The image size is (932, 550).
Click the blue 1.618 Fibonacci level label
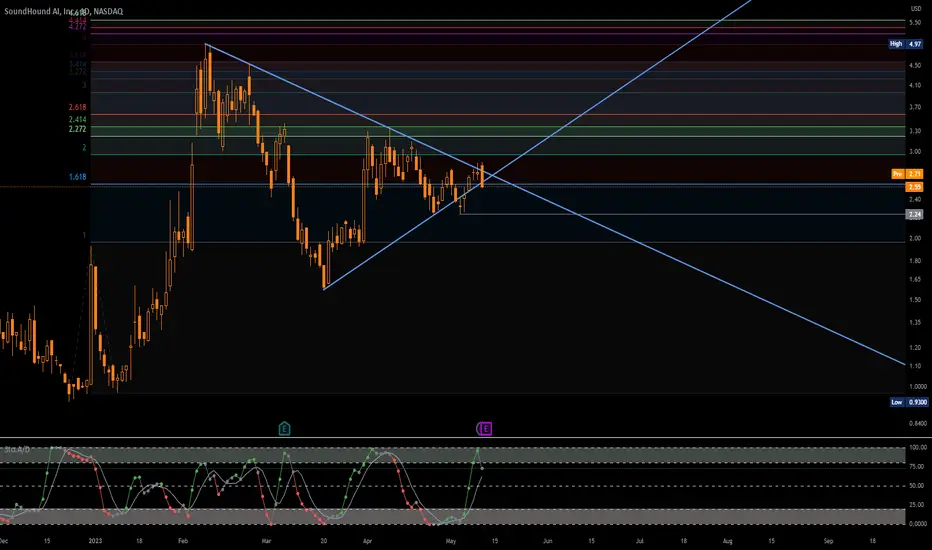point(77,177)
